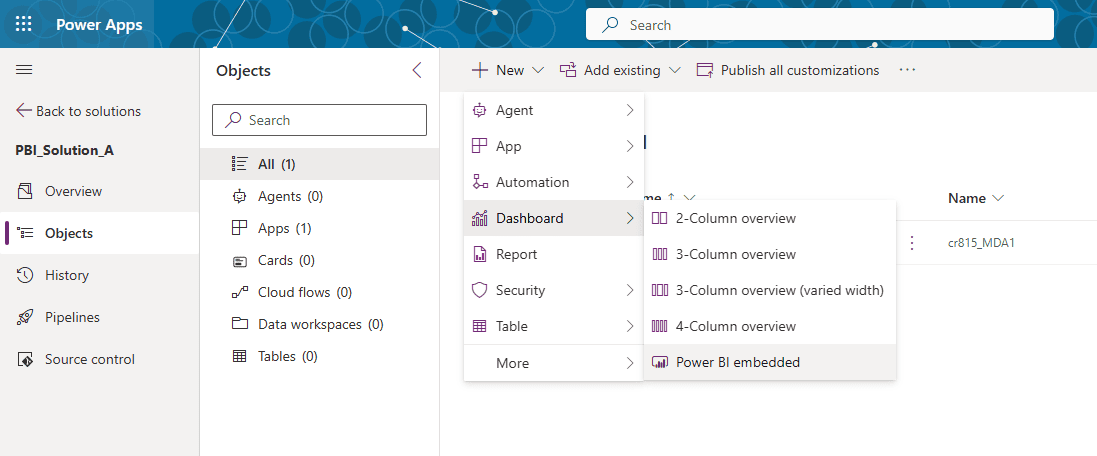Select Dashboard in the New menu
The height and width of the screenshot is (456, 1097).
click(x=553, y=218)
